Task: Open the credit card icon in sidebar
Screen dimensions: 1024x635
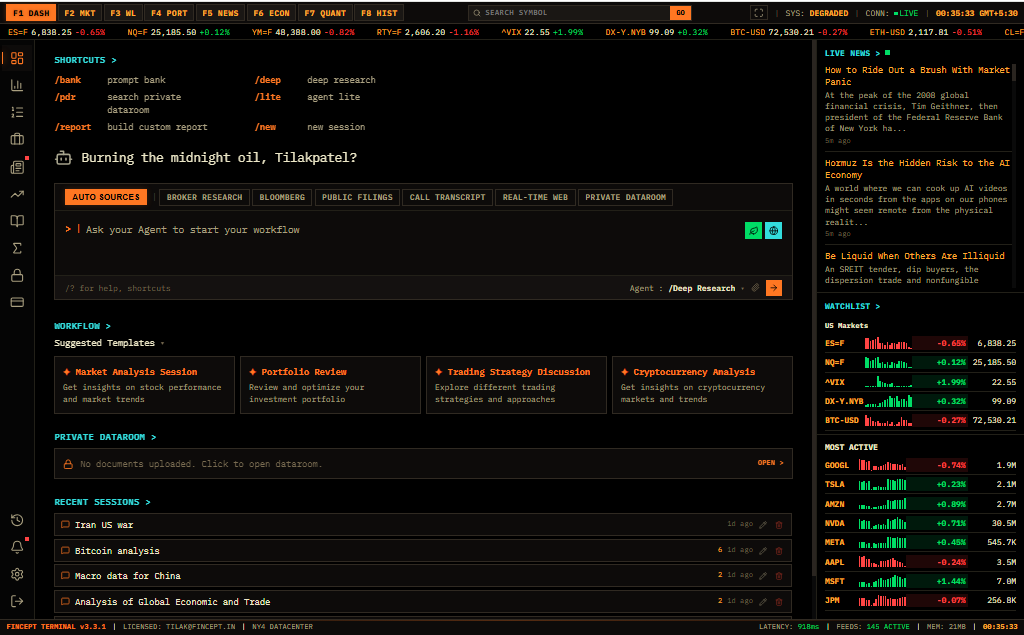Action: tap(18, 302)
